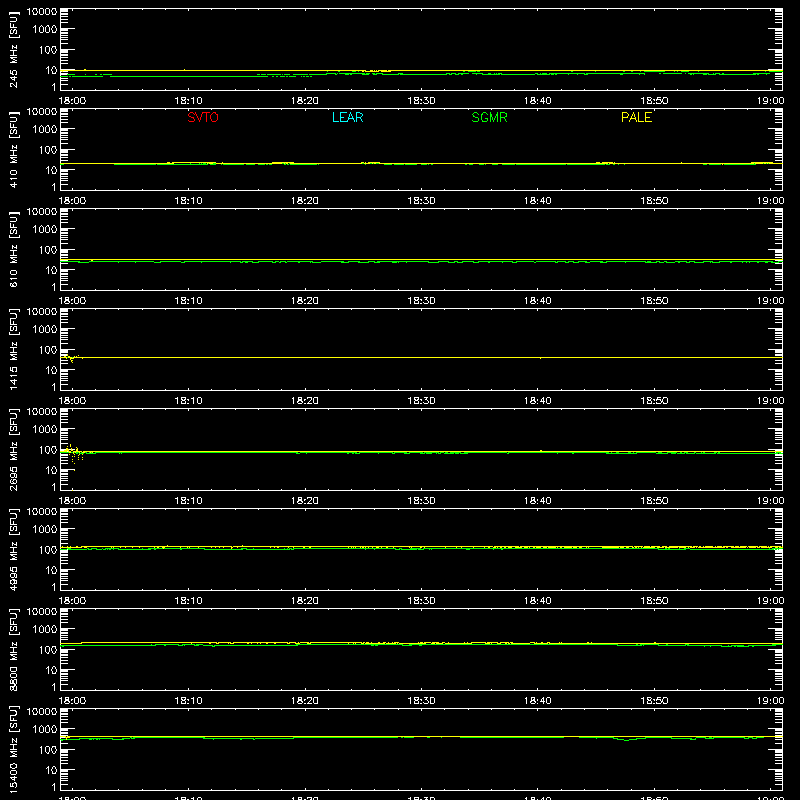800x800 pixels.
Task: Click the 10 y-axis value of 8800 MHz panel
Action: click(51, 670)
